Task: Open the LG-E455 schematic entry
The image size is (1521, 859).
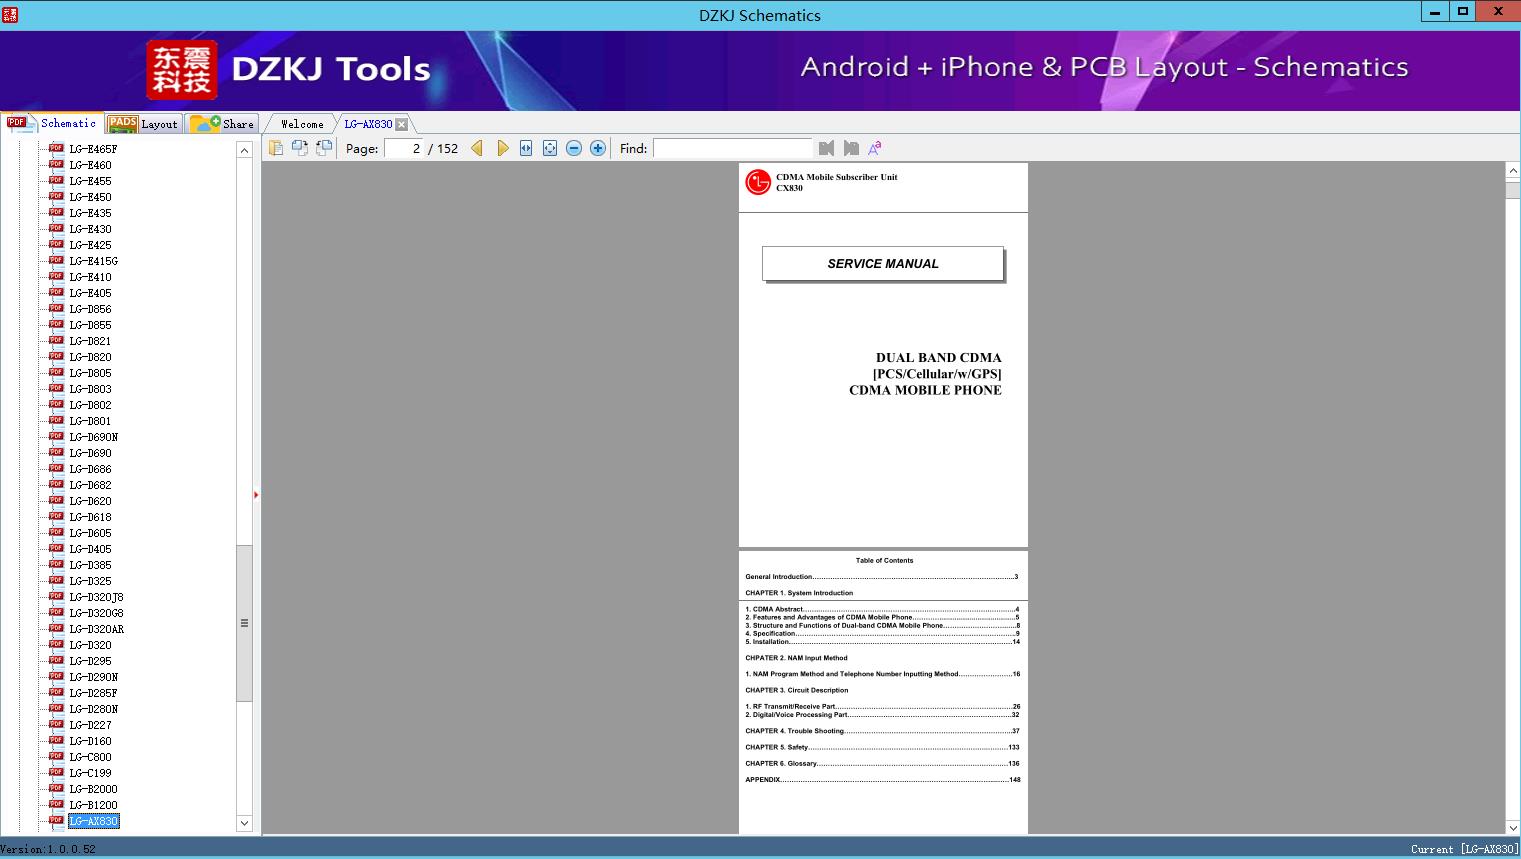Action: pos(90,181)
